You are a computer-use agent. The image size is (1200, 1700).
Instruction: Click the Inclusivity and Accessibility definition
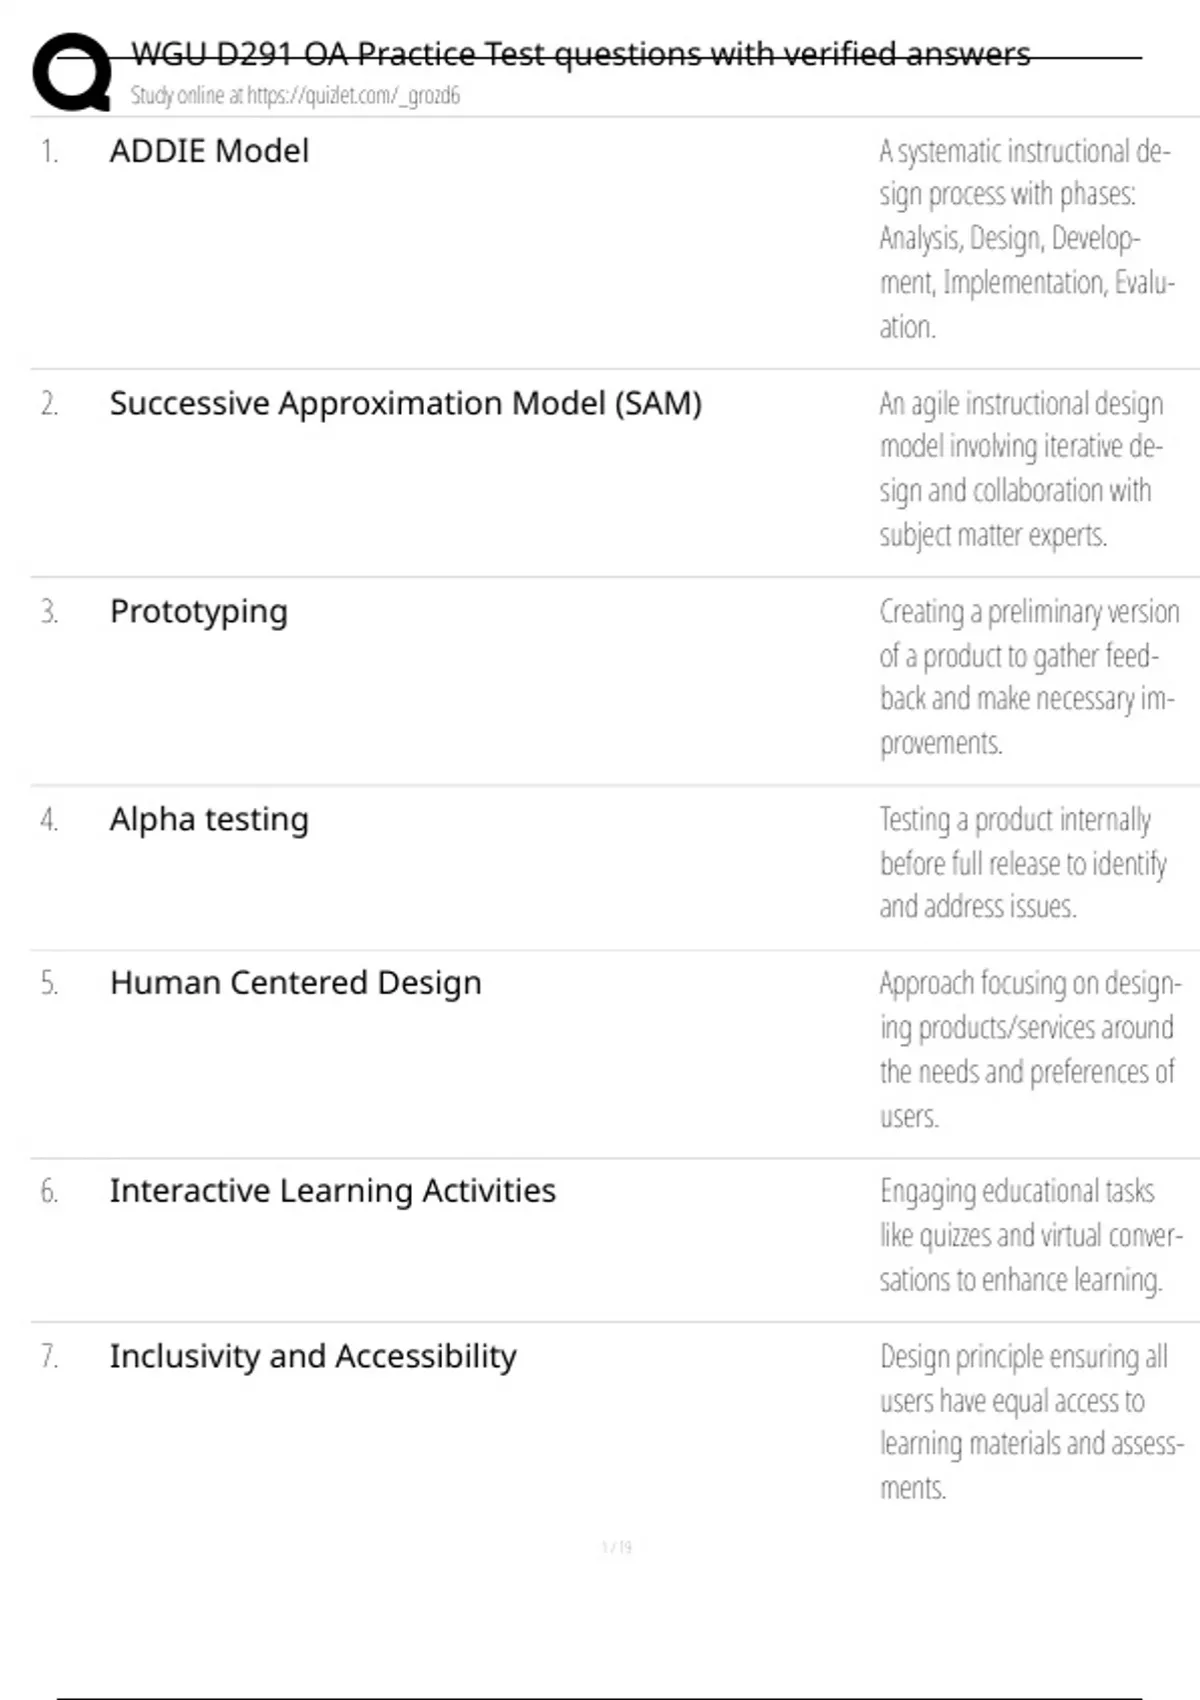(1030, 1422)
